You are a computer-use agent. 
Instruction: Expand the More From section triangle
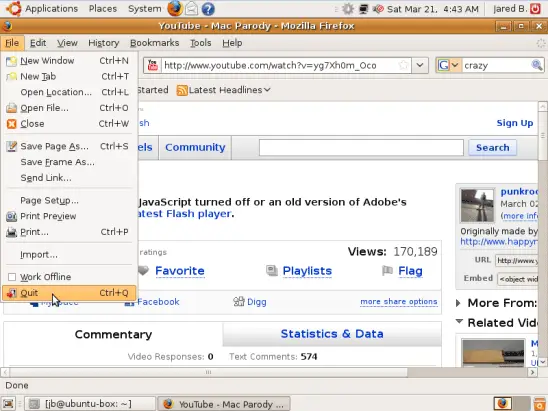tap(458, 303)
